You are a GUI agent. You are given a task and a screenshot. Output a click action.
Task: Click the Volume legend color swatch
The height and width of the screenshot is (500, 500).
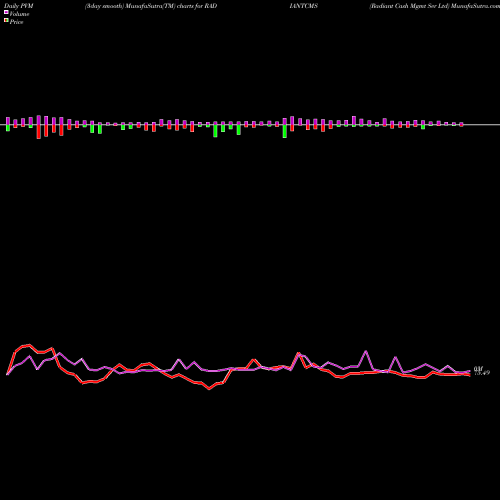(6, 12)
